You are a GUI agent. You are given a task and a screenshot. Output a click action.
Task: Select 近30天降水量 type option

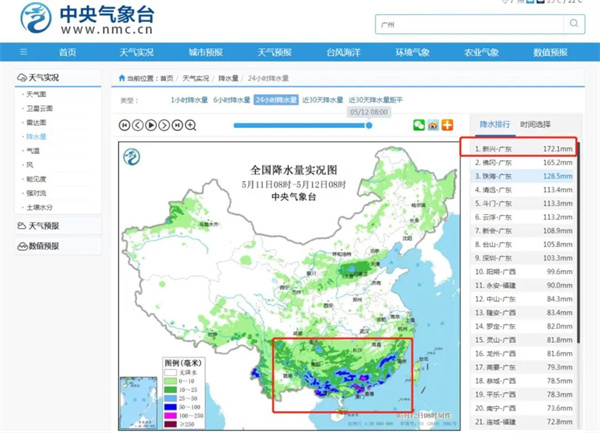(323, 100)
